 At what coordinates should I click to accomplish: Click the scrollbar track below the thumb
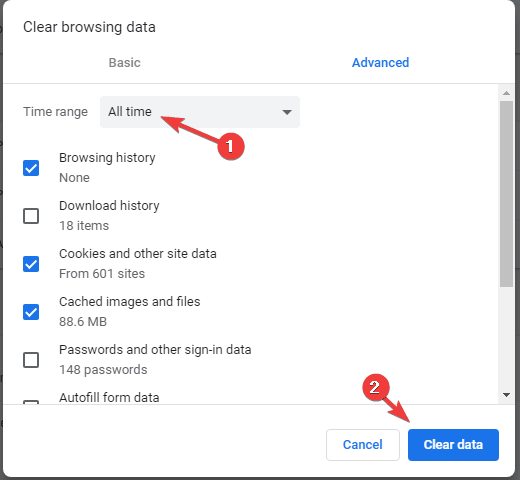(506, 338)
